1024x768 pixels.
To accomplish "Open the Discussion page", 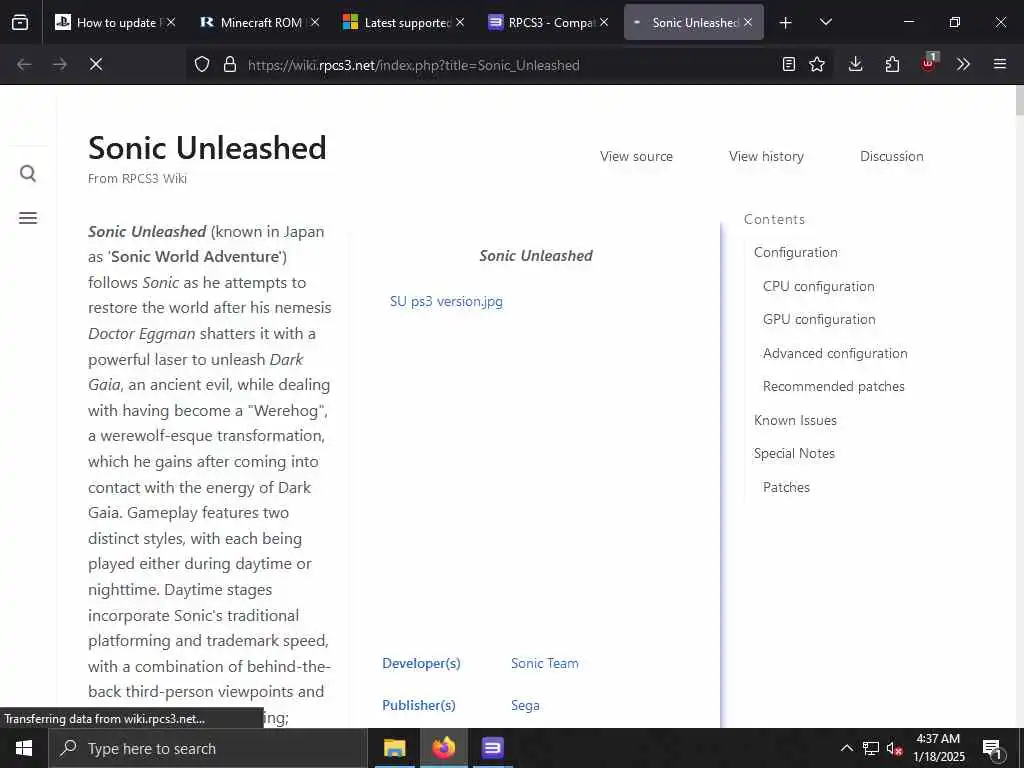I will pyautogui.click(x=891, y=156).
